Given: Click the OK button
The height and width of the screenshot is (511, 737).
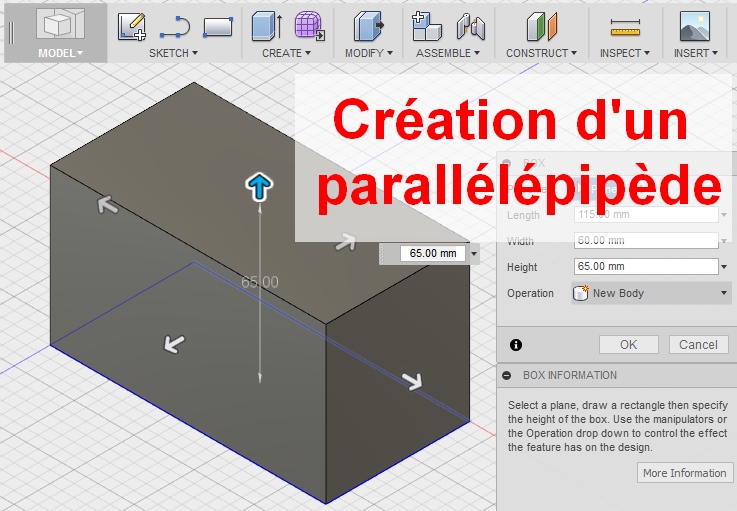Looking at the screenshot, I should pos(628,345).
